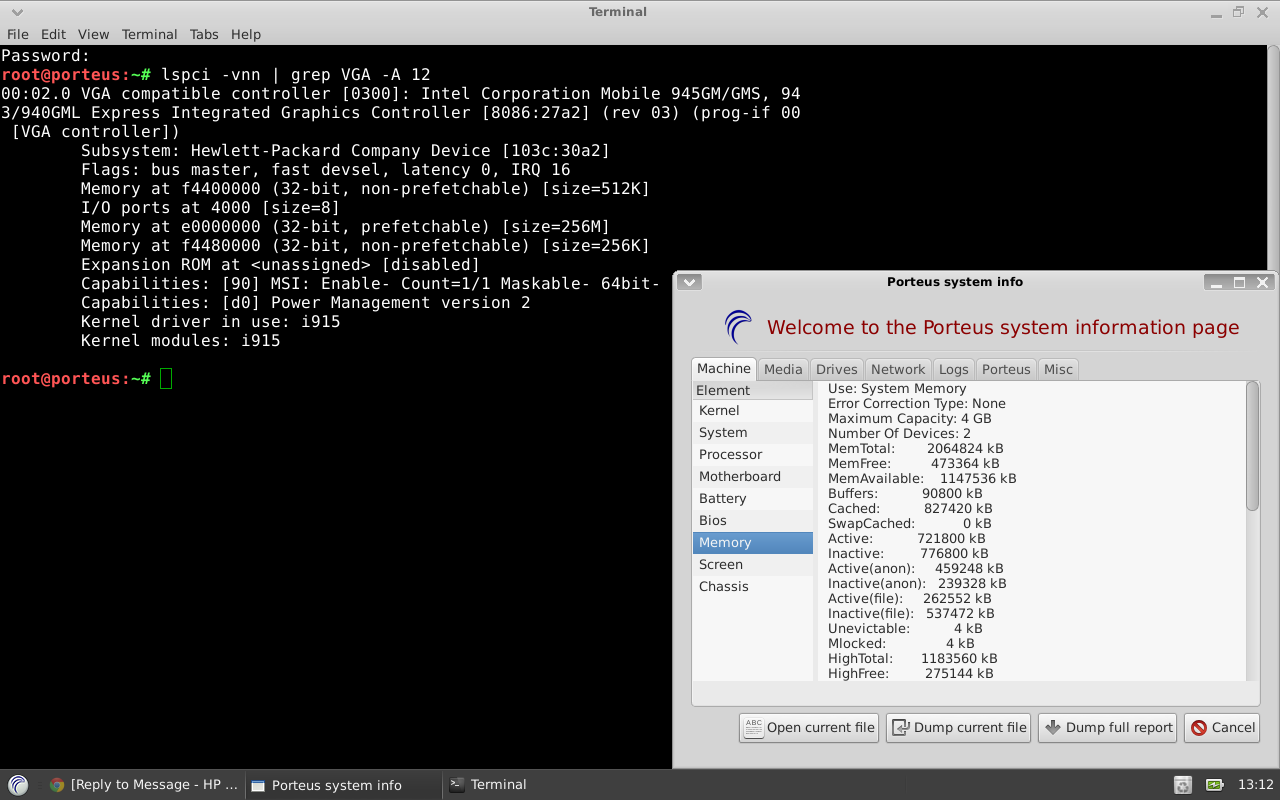Click the battery status icon in system tray
Image resolution: width=1280 pixels, height=800 pixels.
1213,785
